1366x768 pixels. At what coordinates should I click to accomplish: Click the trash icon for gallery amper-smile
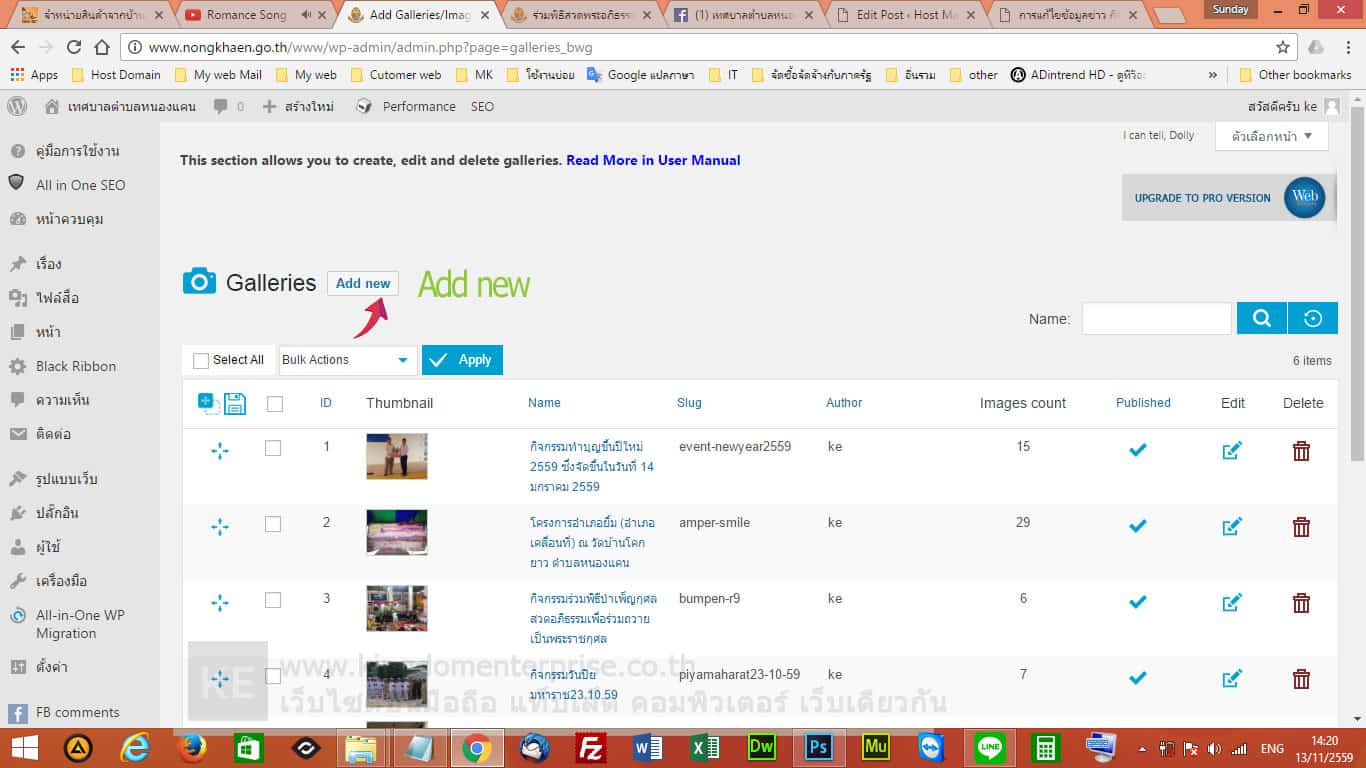[x=1301, y=527]
